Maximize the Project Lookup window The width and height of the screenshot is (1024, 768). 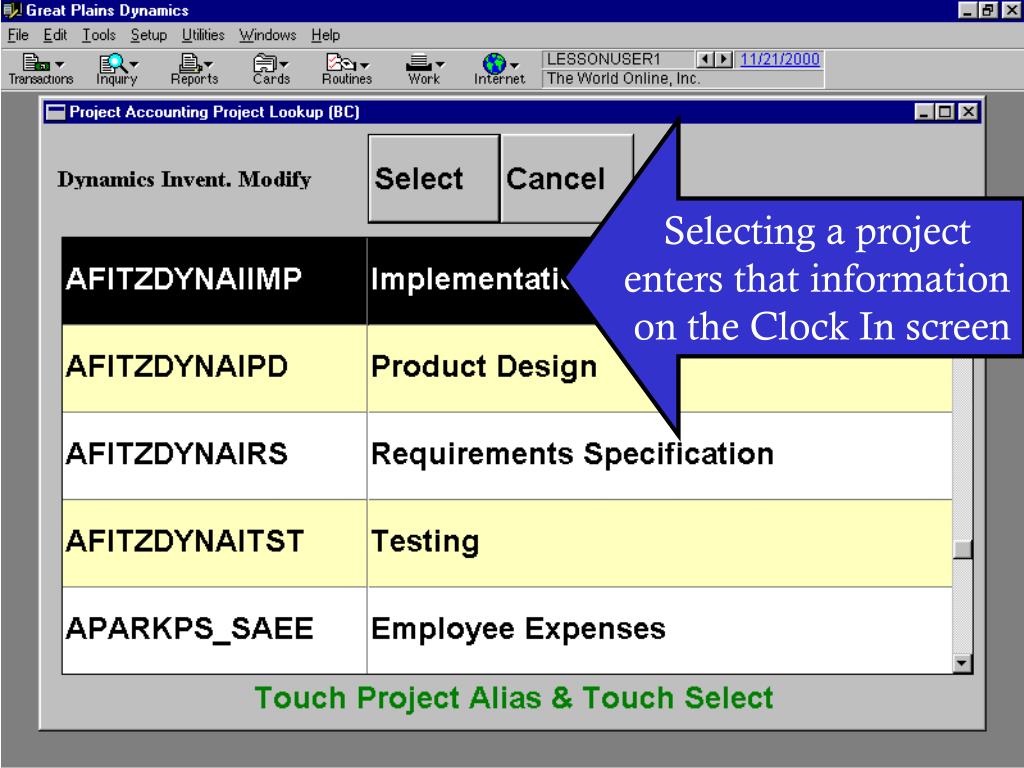coord(945,112)
